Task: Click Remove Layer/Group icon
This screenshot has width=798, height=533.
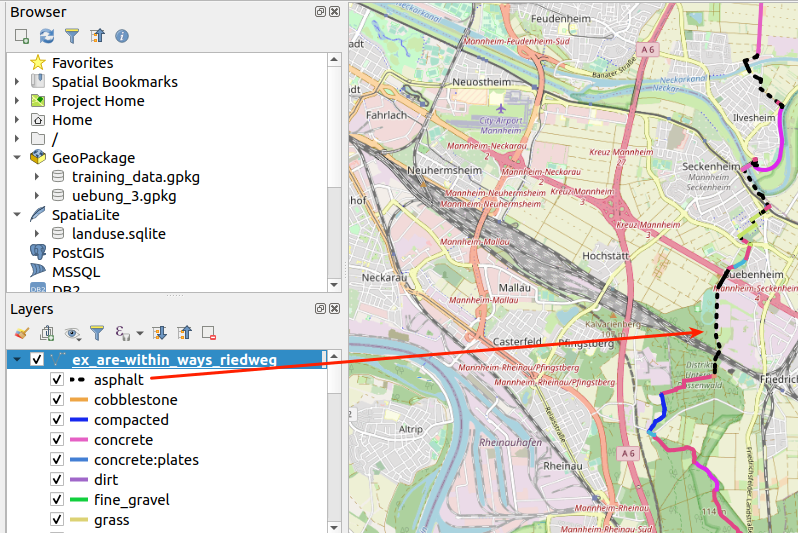Action: coord(209,333)
